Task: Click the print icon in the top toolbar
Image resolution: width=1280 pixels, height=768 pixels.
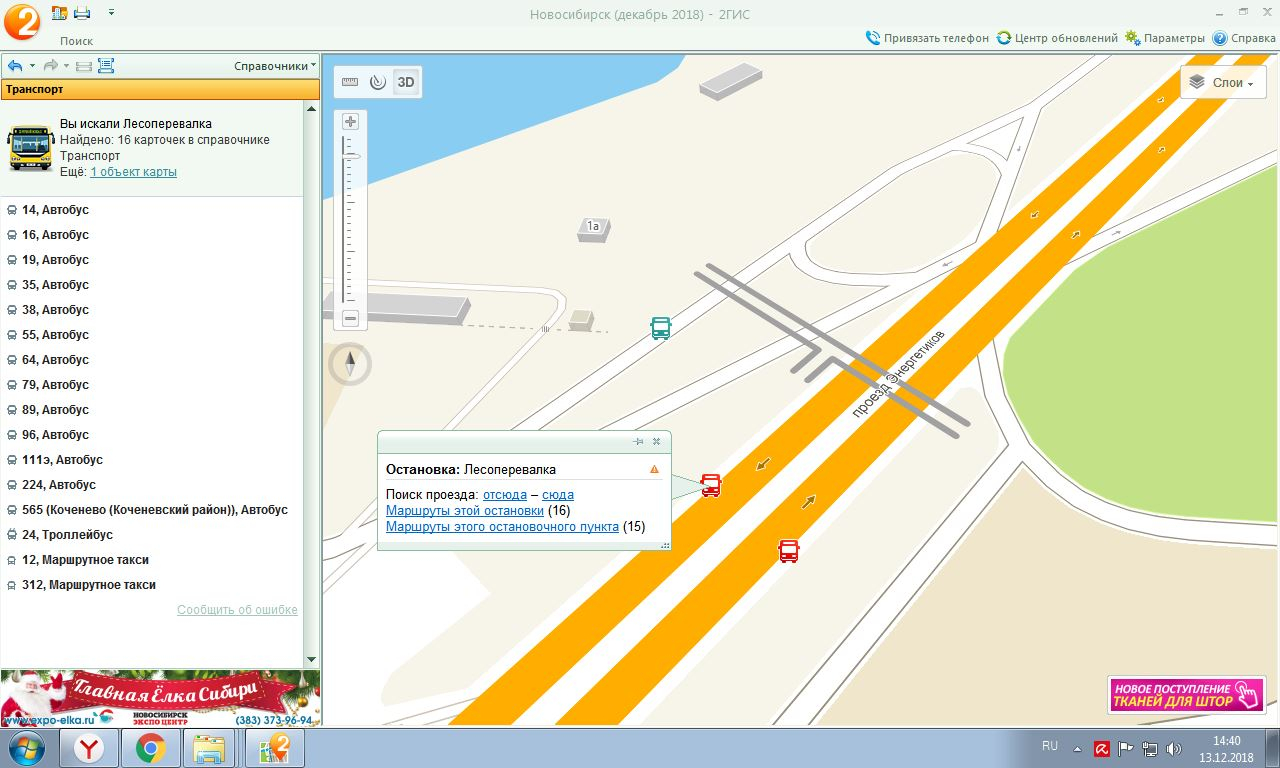Action: tap(82, 13)
